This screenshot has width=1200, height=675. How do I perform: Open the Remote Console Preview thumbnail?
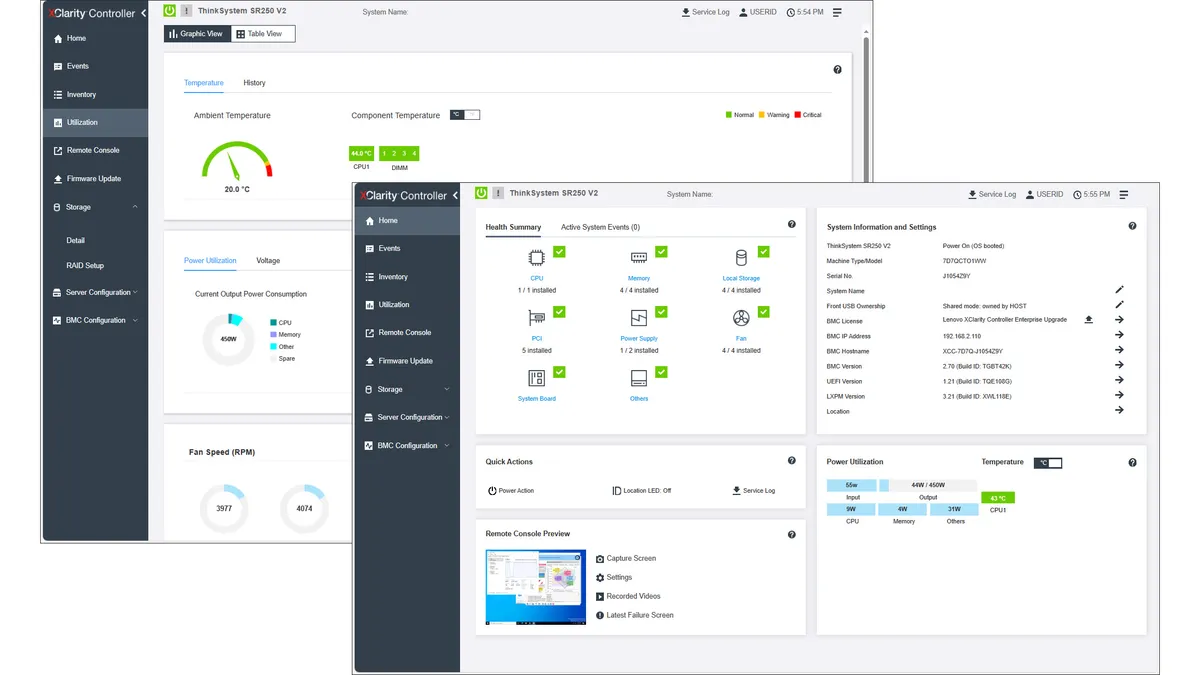click(x=535, y=587)
